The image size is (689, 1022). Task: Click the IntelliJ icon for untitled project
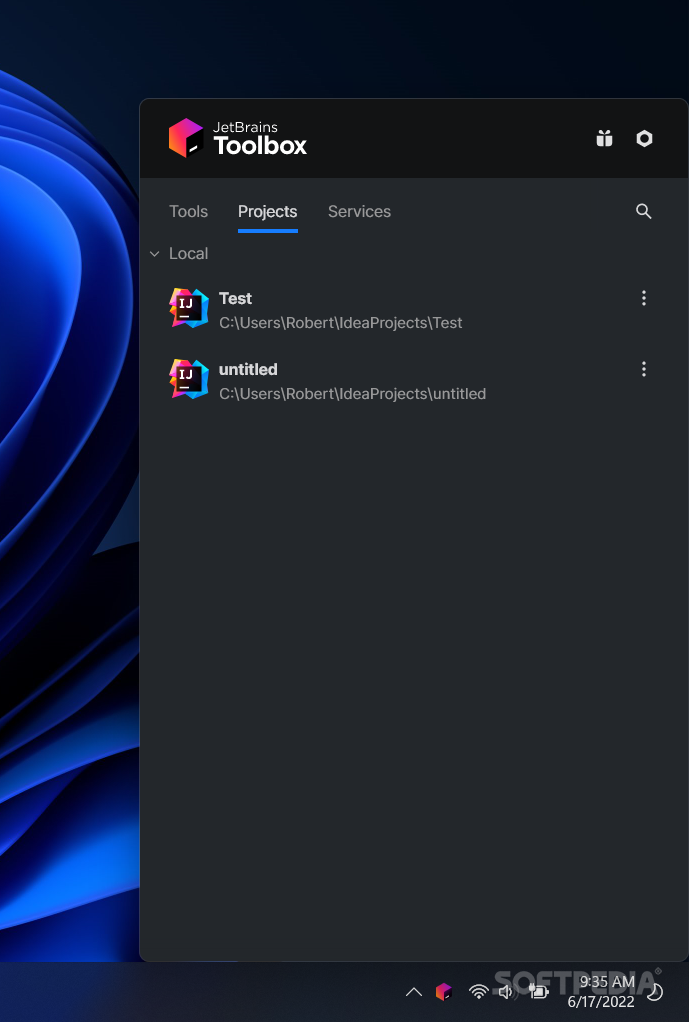(x=189, y=379)
